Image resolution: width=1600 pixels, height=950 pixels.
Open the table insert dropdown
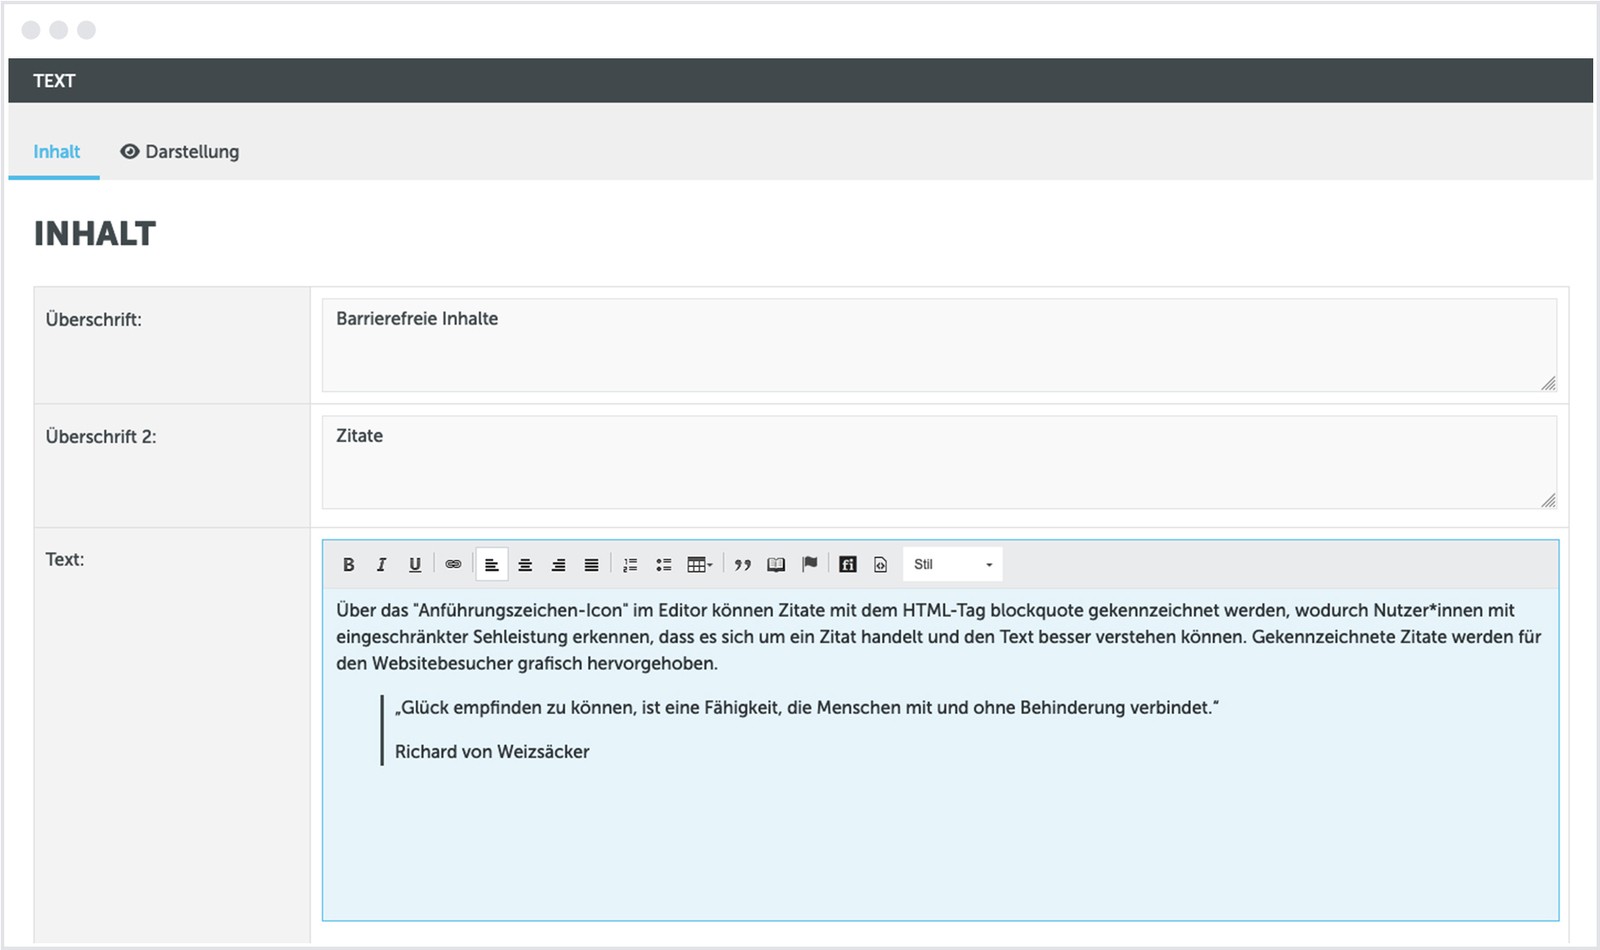tap(700, 565)
